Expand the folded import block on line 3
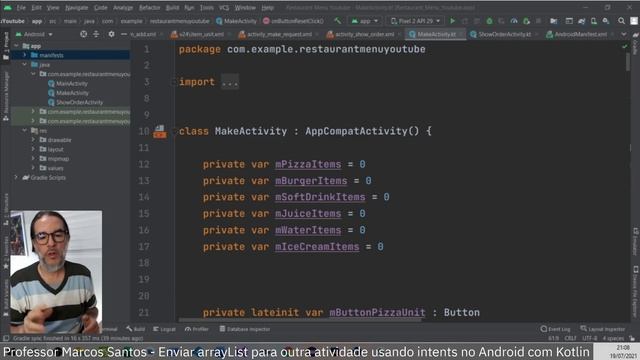This screenshot has height=360, width=640. [230, 82]
